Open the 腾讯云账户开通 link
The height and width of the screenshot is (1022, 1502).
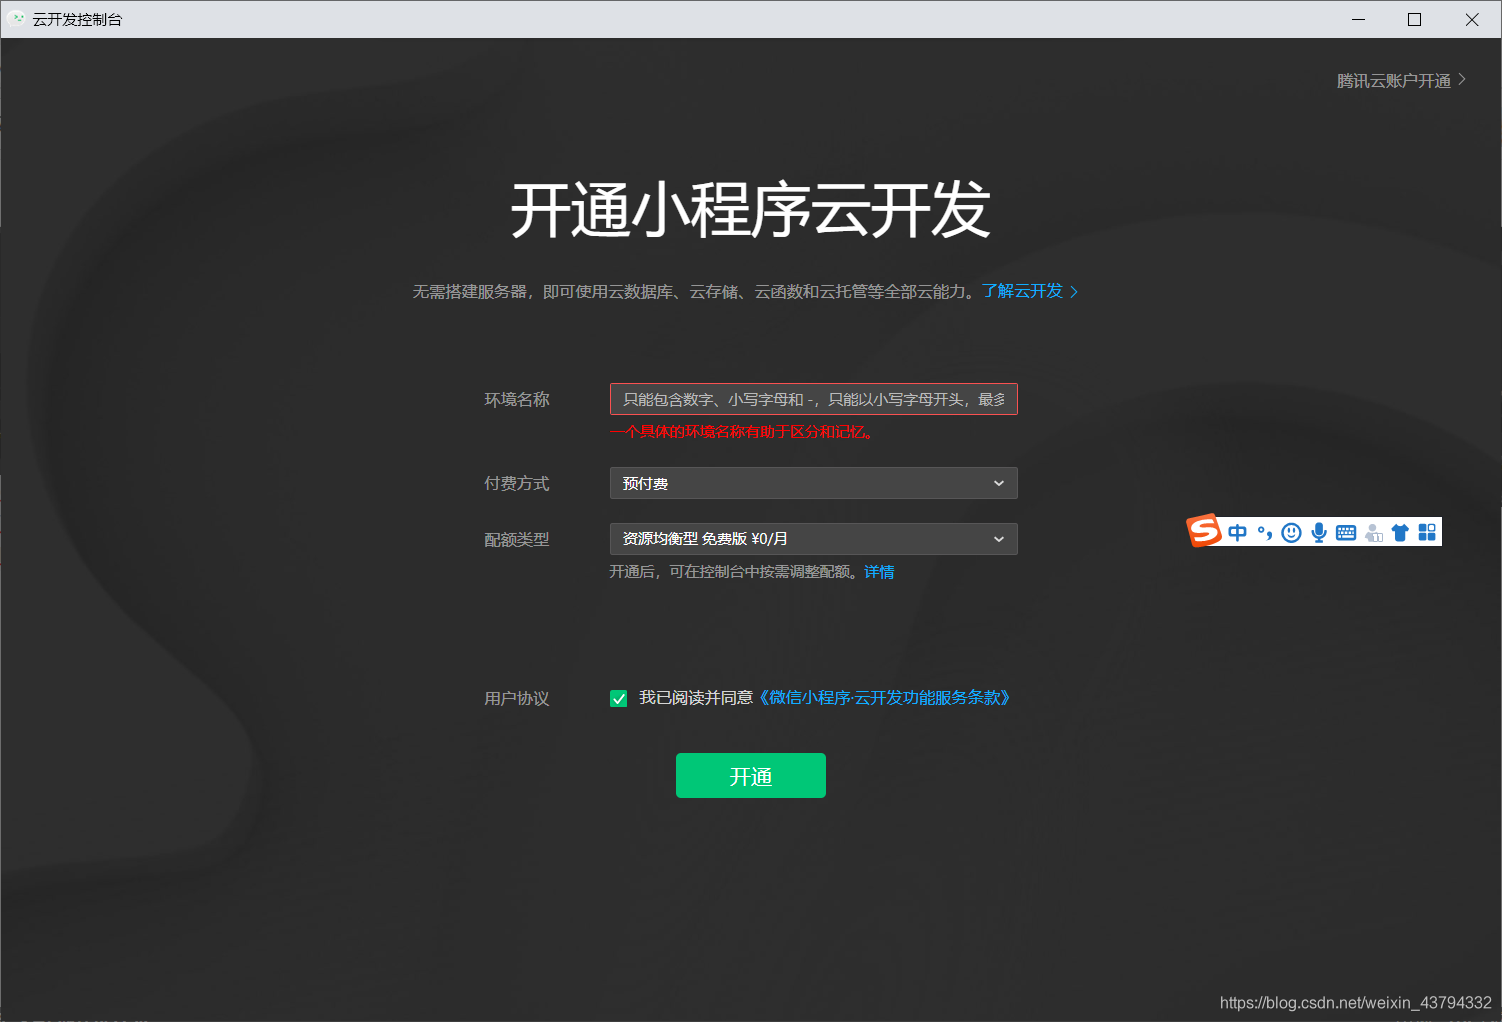click(1402, 80)
